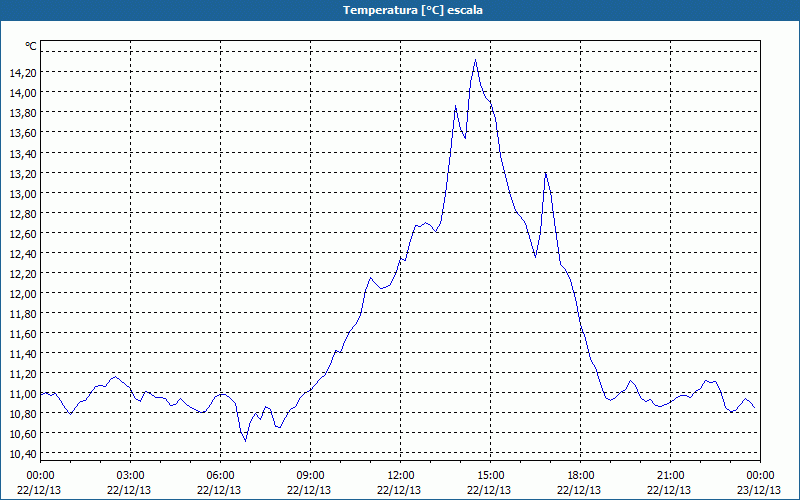
Task: Click the 12,40 y-axis label
Action: point(23,253)
